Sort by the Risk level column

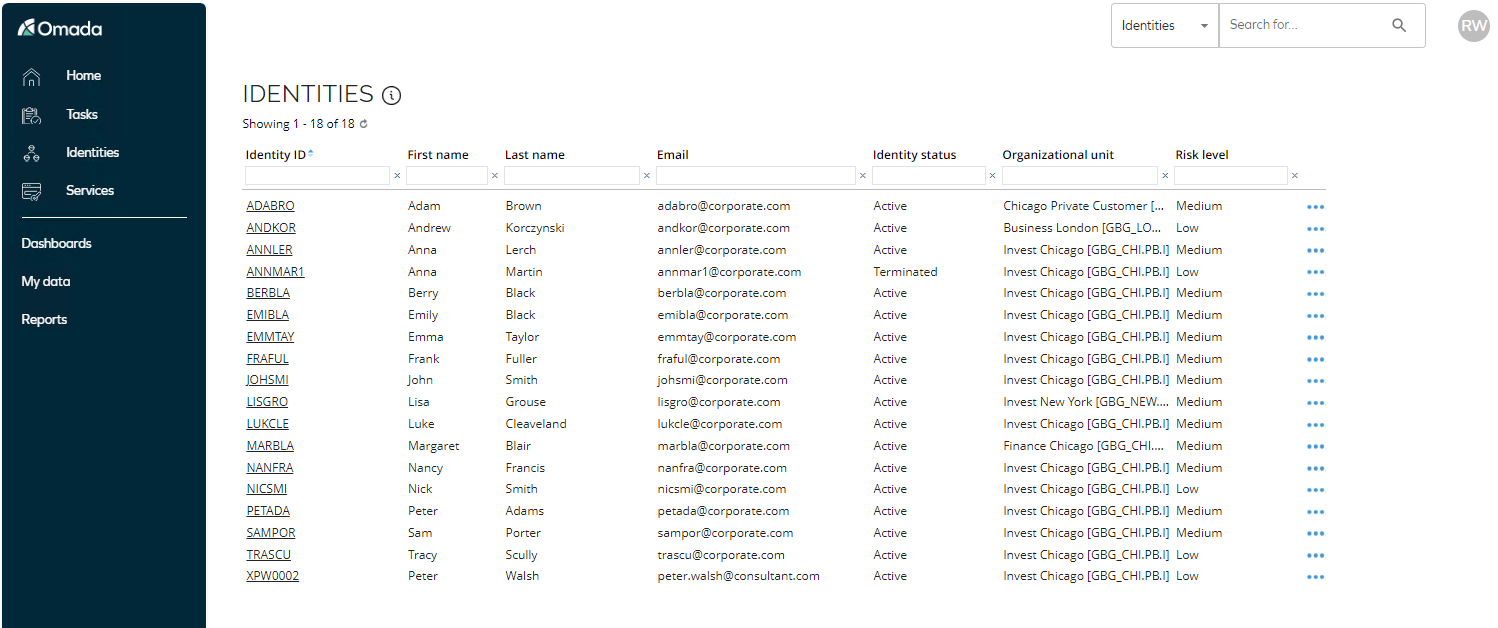(1202, 155)
